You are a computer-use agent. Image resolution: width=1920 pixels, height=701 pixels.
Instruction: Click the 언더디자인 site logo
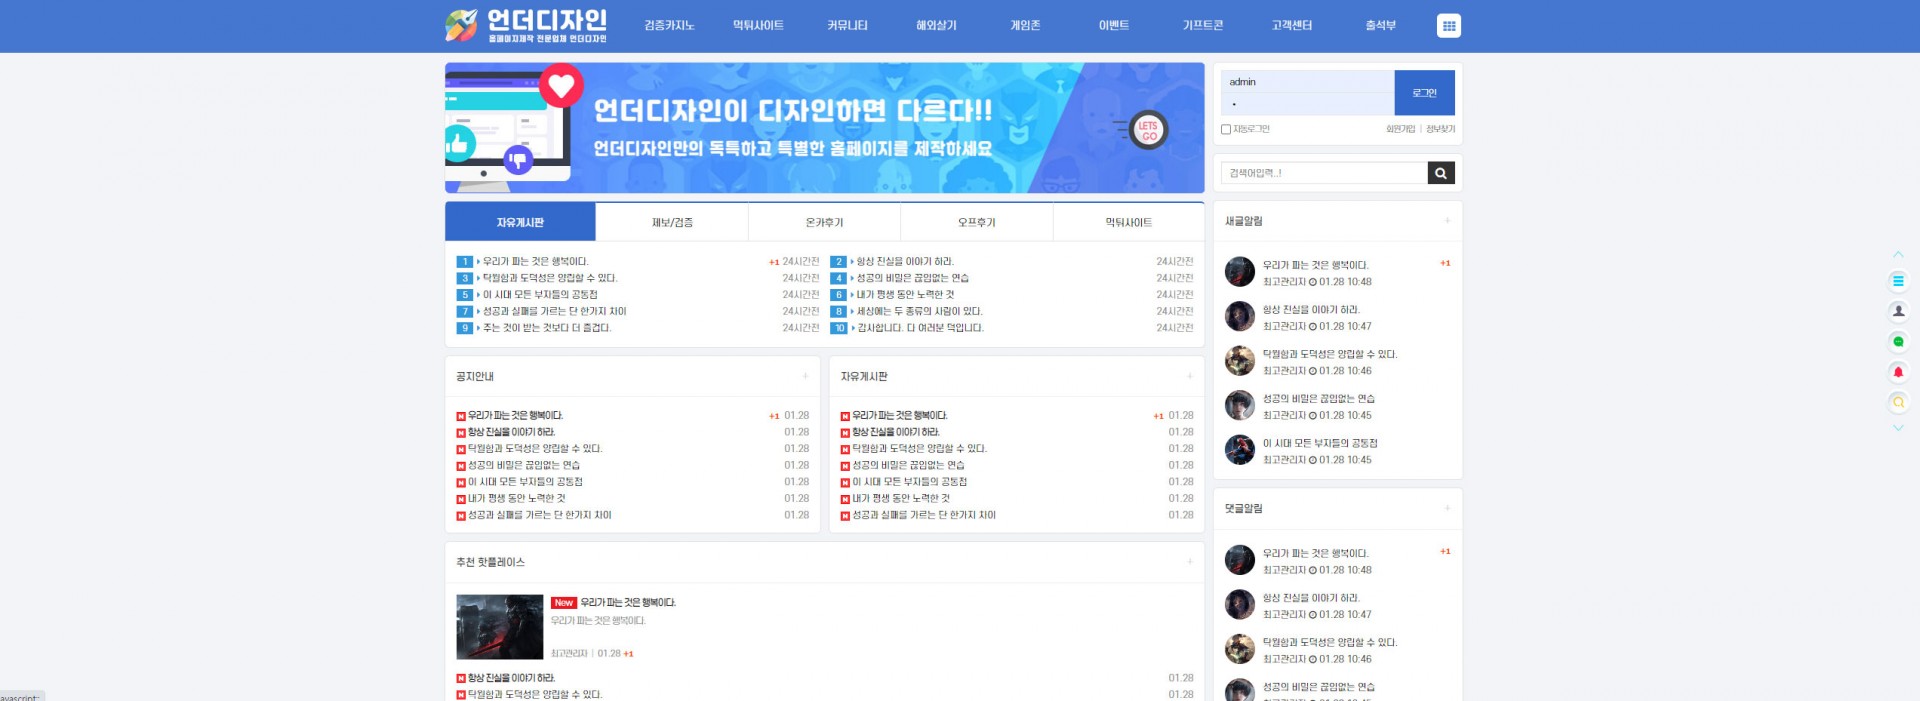coord(526,26)
